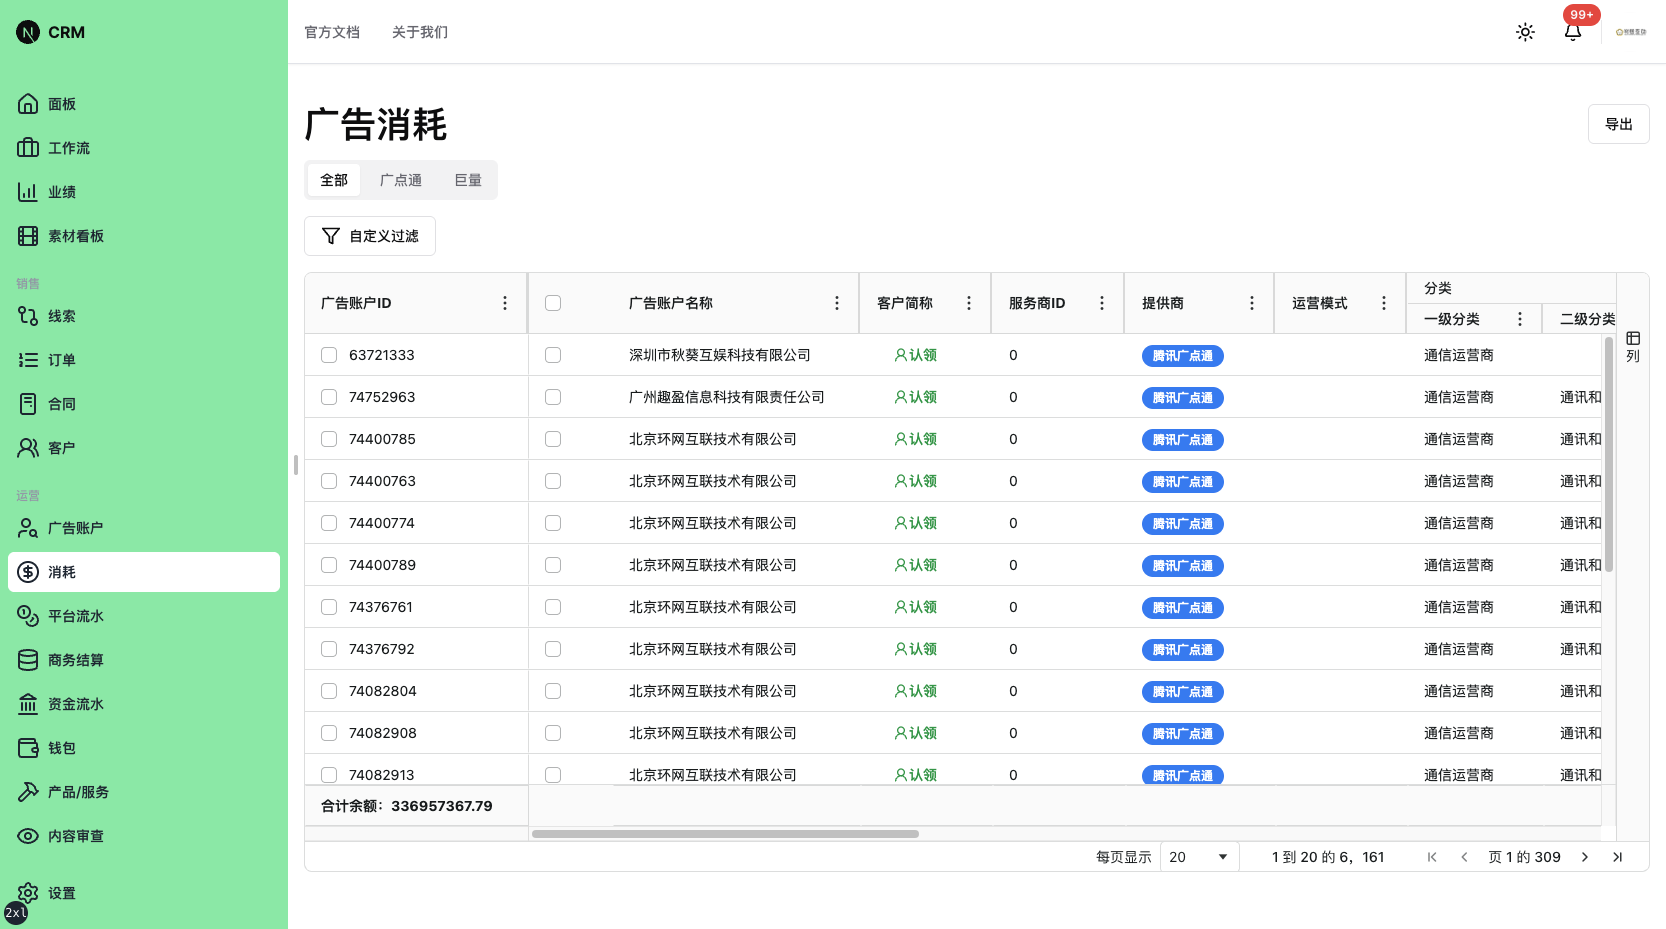Image resolution: width=1666 pixels, height=929 pixels.
Task: Jump to last page with skip-end icon
Action: coord(1618,857)
